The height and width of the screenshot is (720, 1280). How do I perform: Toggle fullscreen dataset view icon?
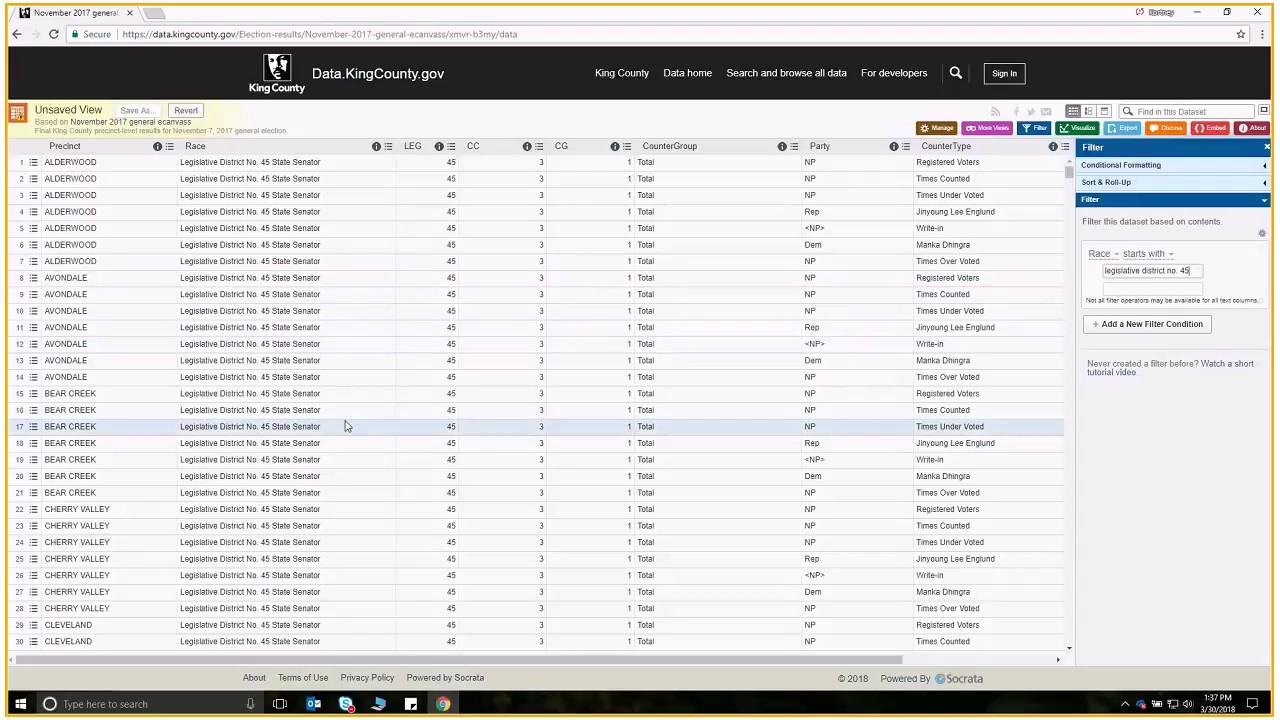[1263, 110]
